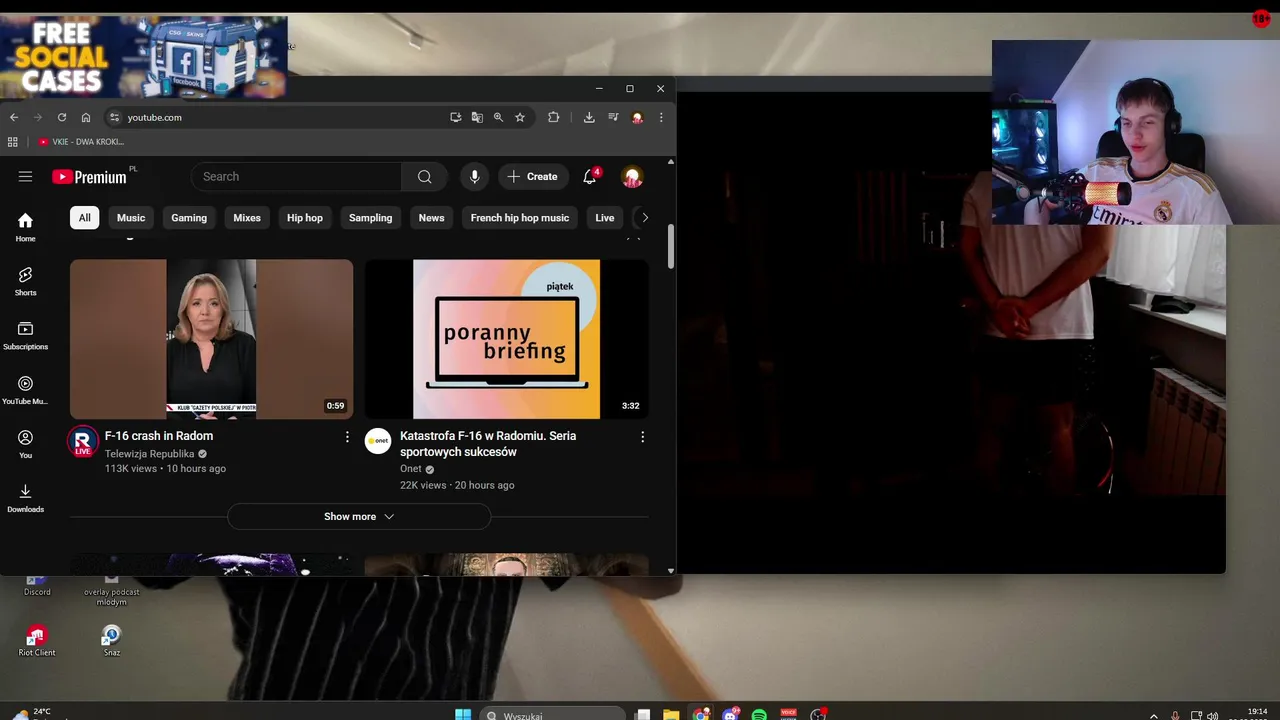Open the Onet channel avatar

378,441
